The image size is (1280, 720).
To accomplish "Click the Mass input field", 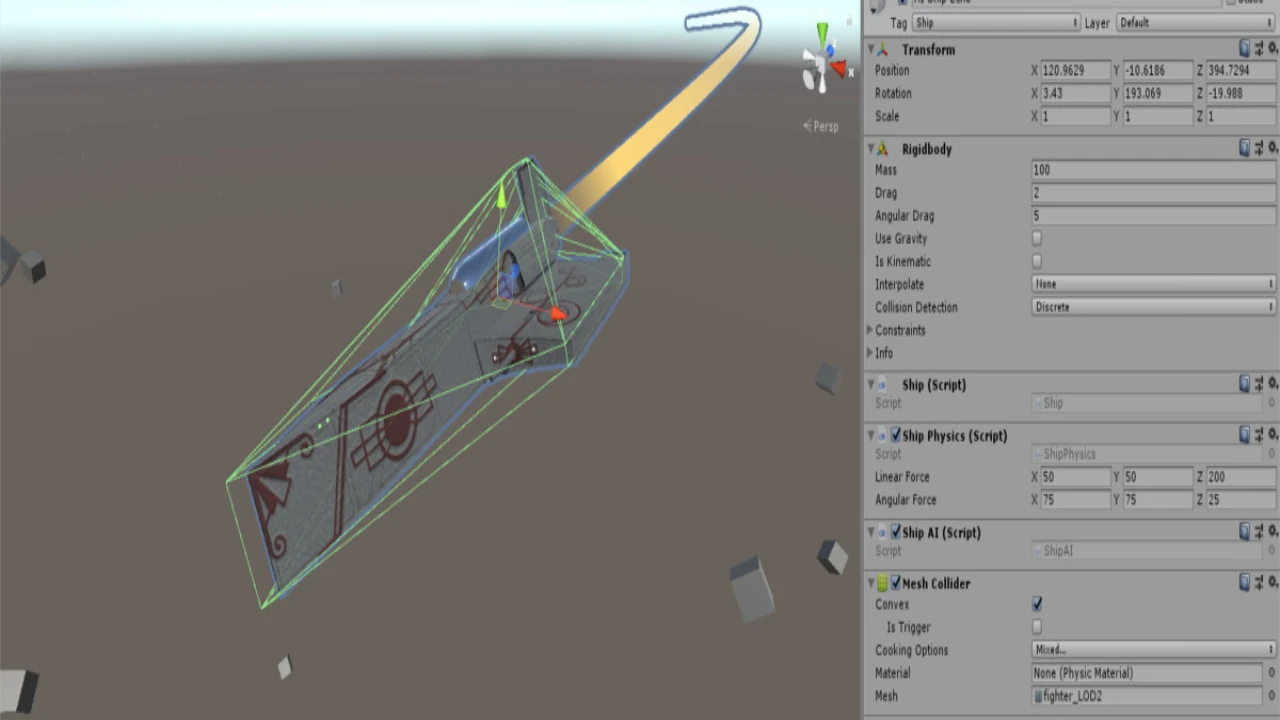I will tap(1153, 170).
